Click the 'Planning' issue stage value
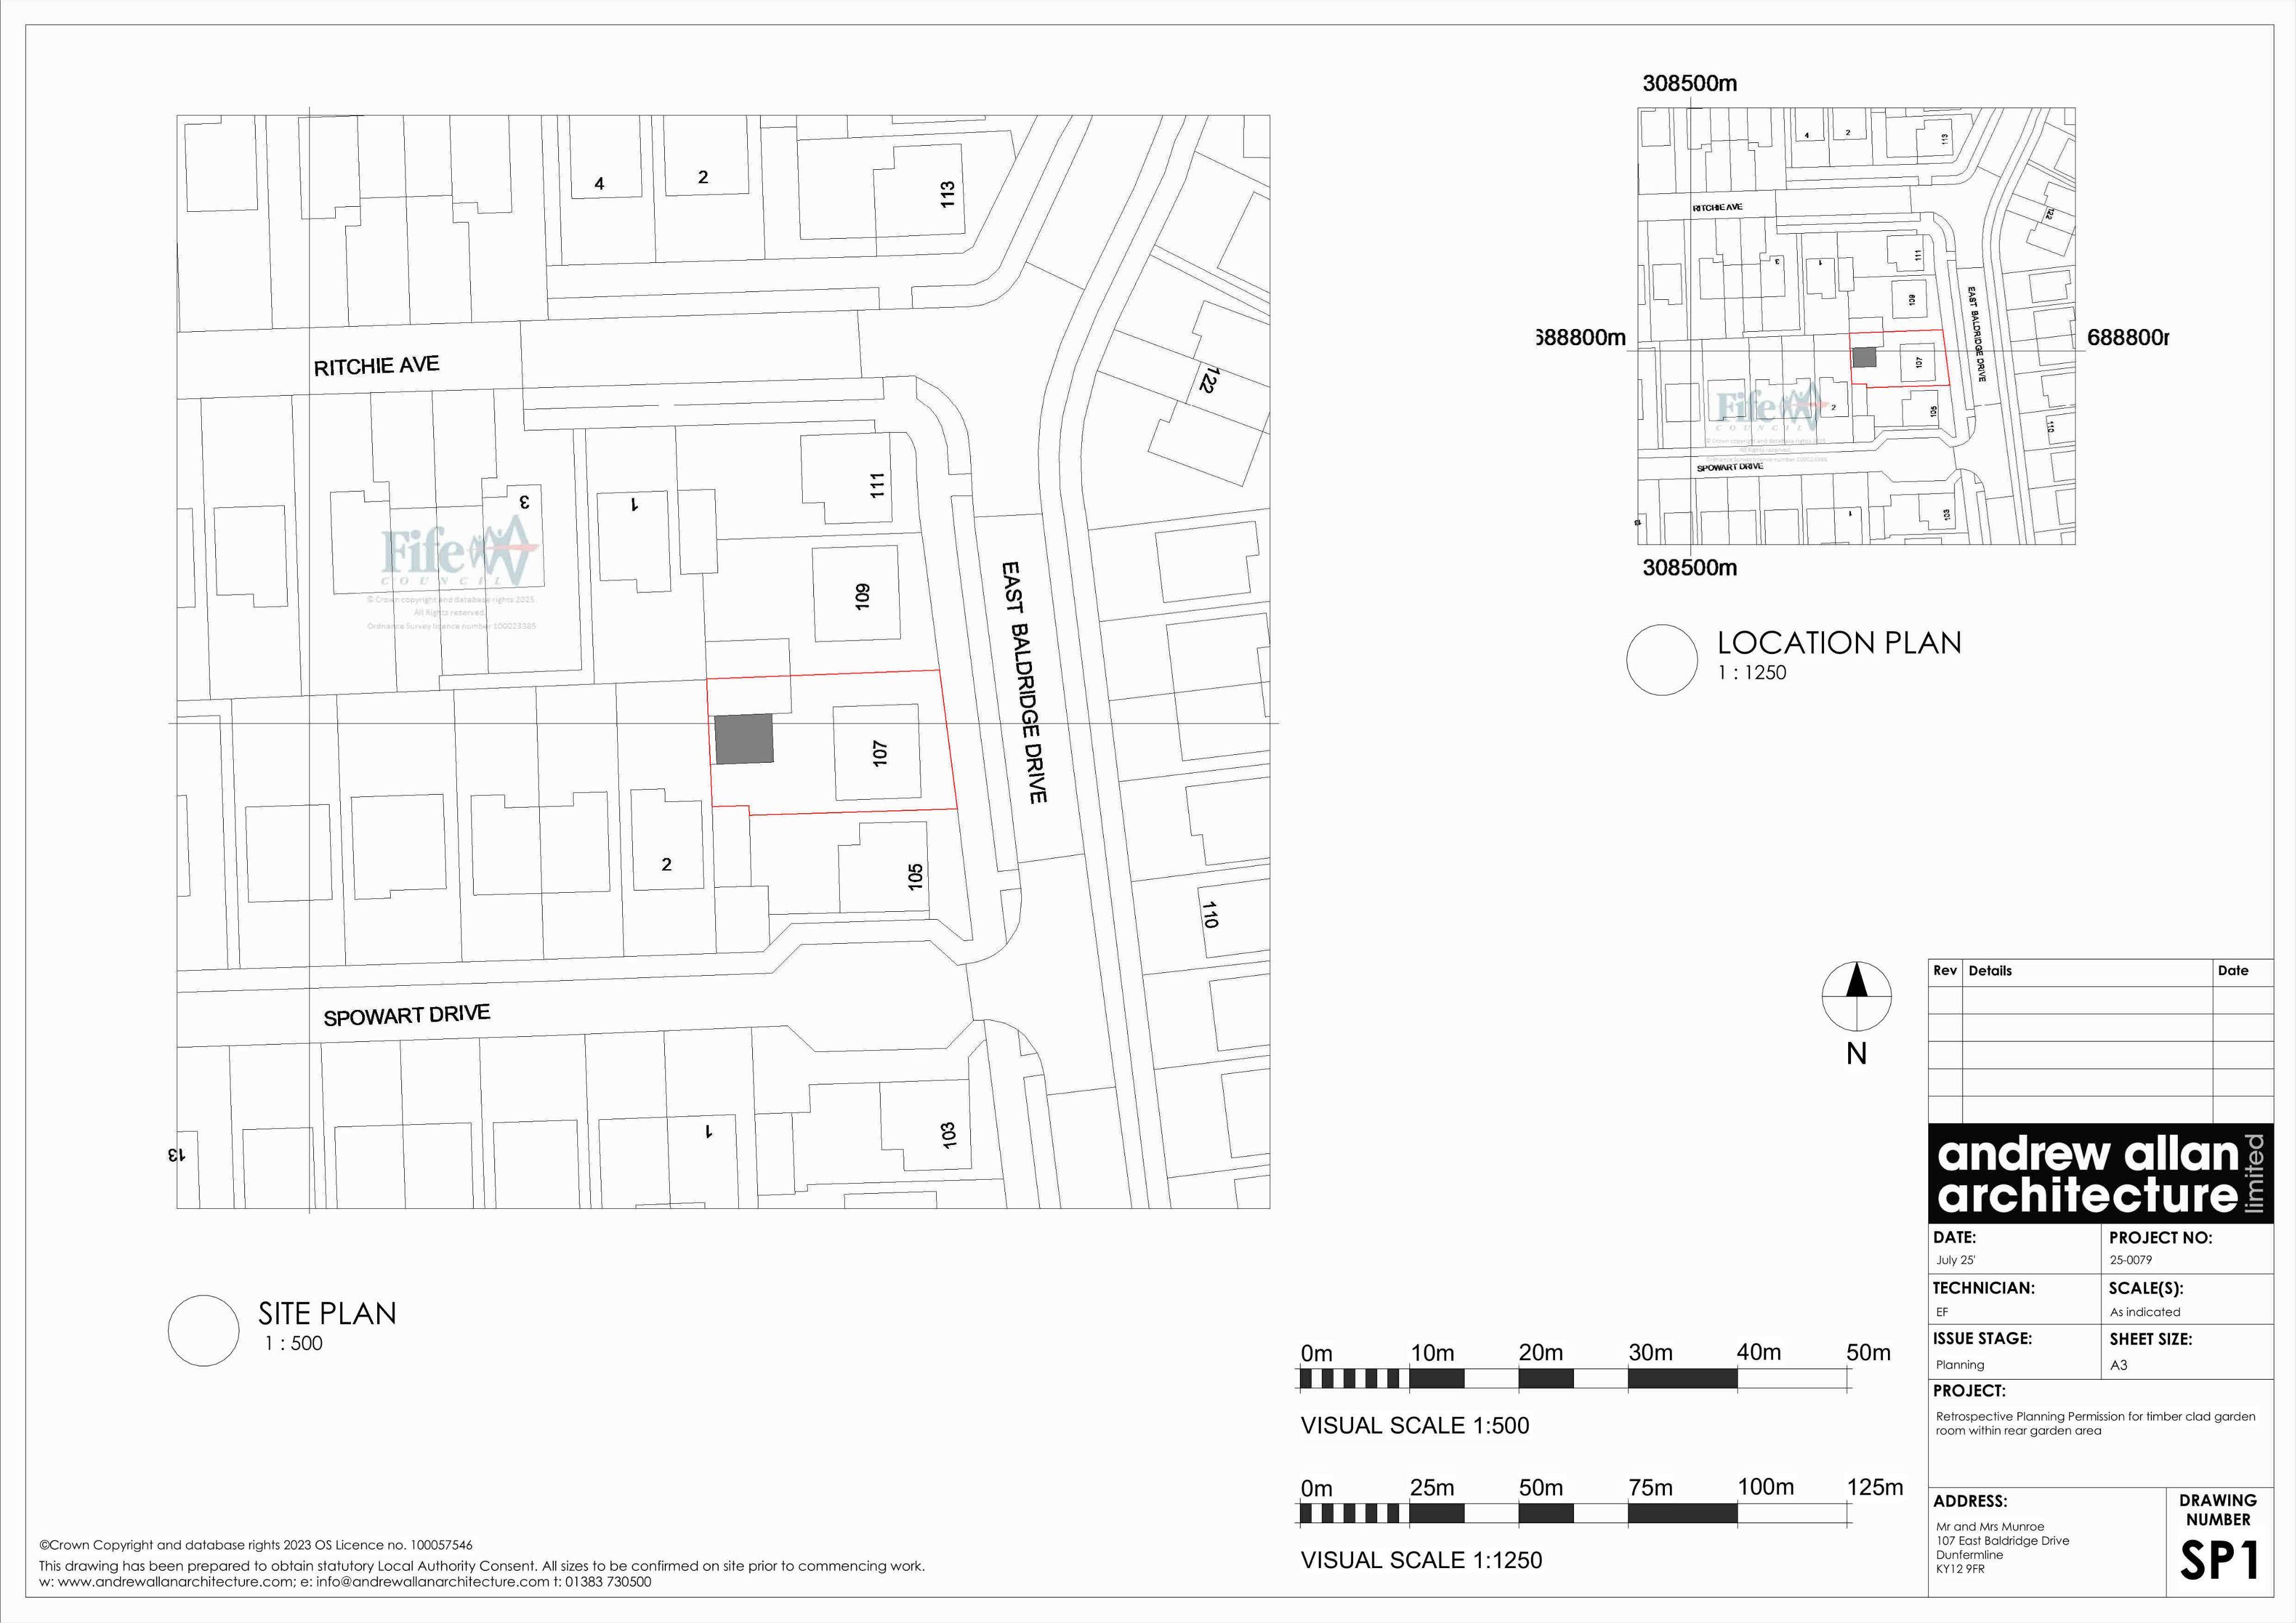 tap(1960, 1365)
